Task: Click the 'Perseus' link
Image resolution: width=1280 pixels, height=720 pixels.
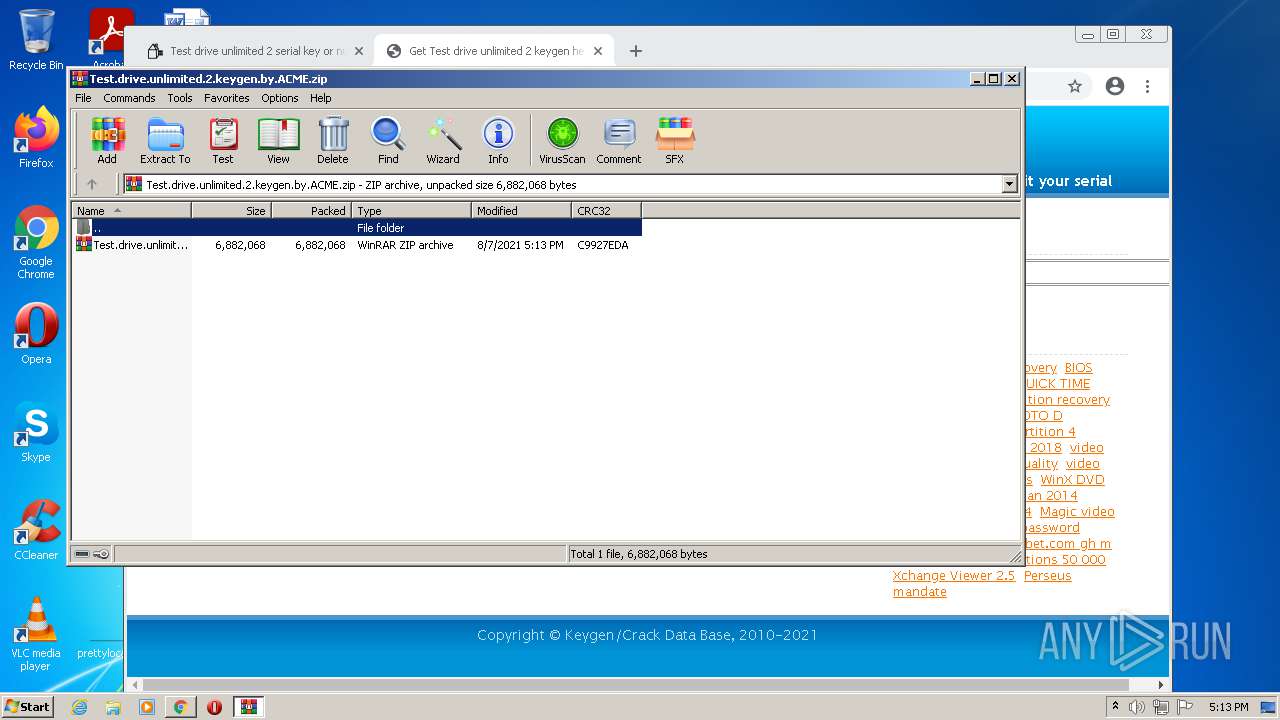Action: pyautogui.click(x=1047, y=576)
